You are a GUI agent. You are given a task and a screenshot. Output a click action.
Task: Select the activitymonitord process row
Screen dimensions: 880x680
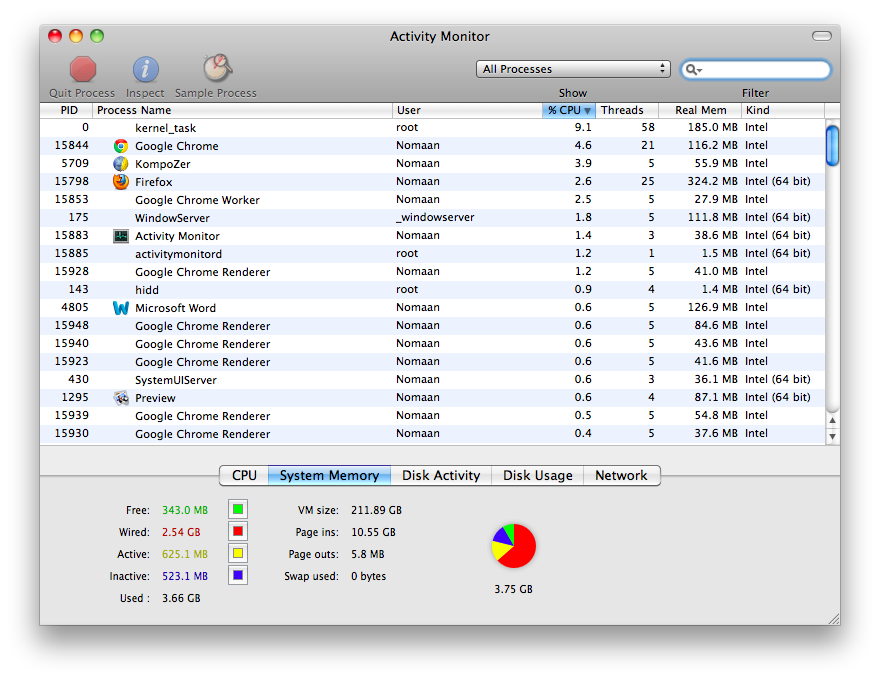tap(432, 254)
